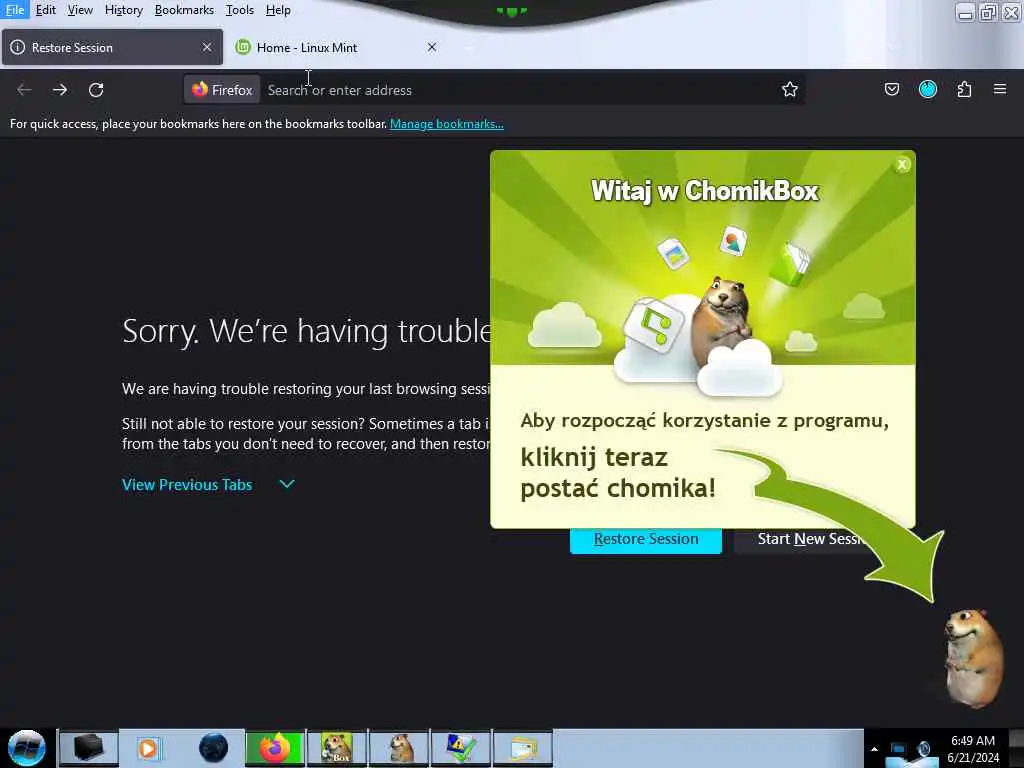Close the Restore Session tab
1024x768 pixels.
[206, 47]
